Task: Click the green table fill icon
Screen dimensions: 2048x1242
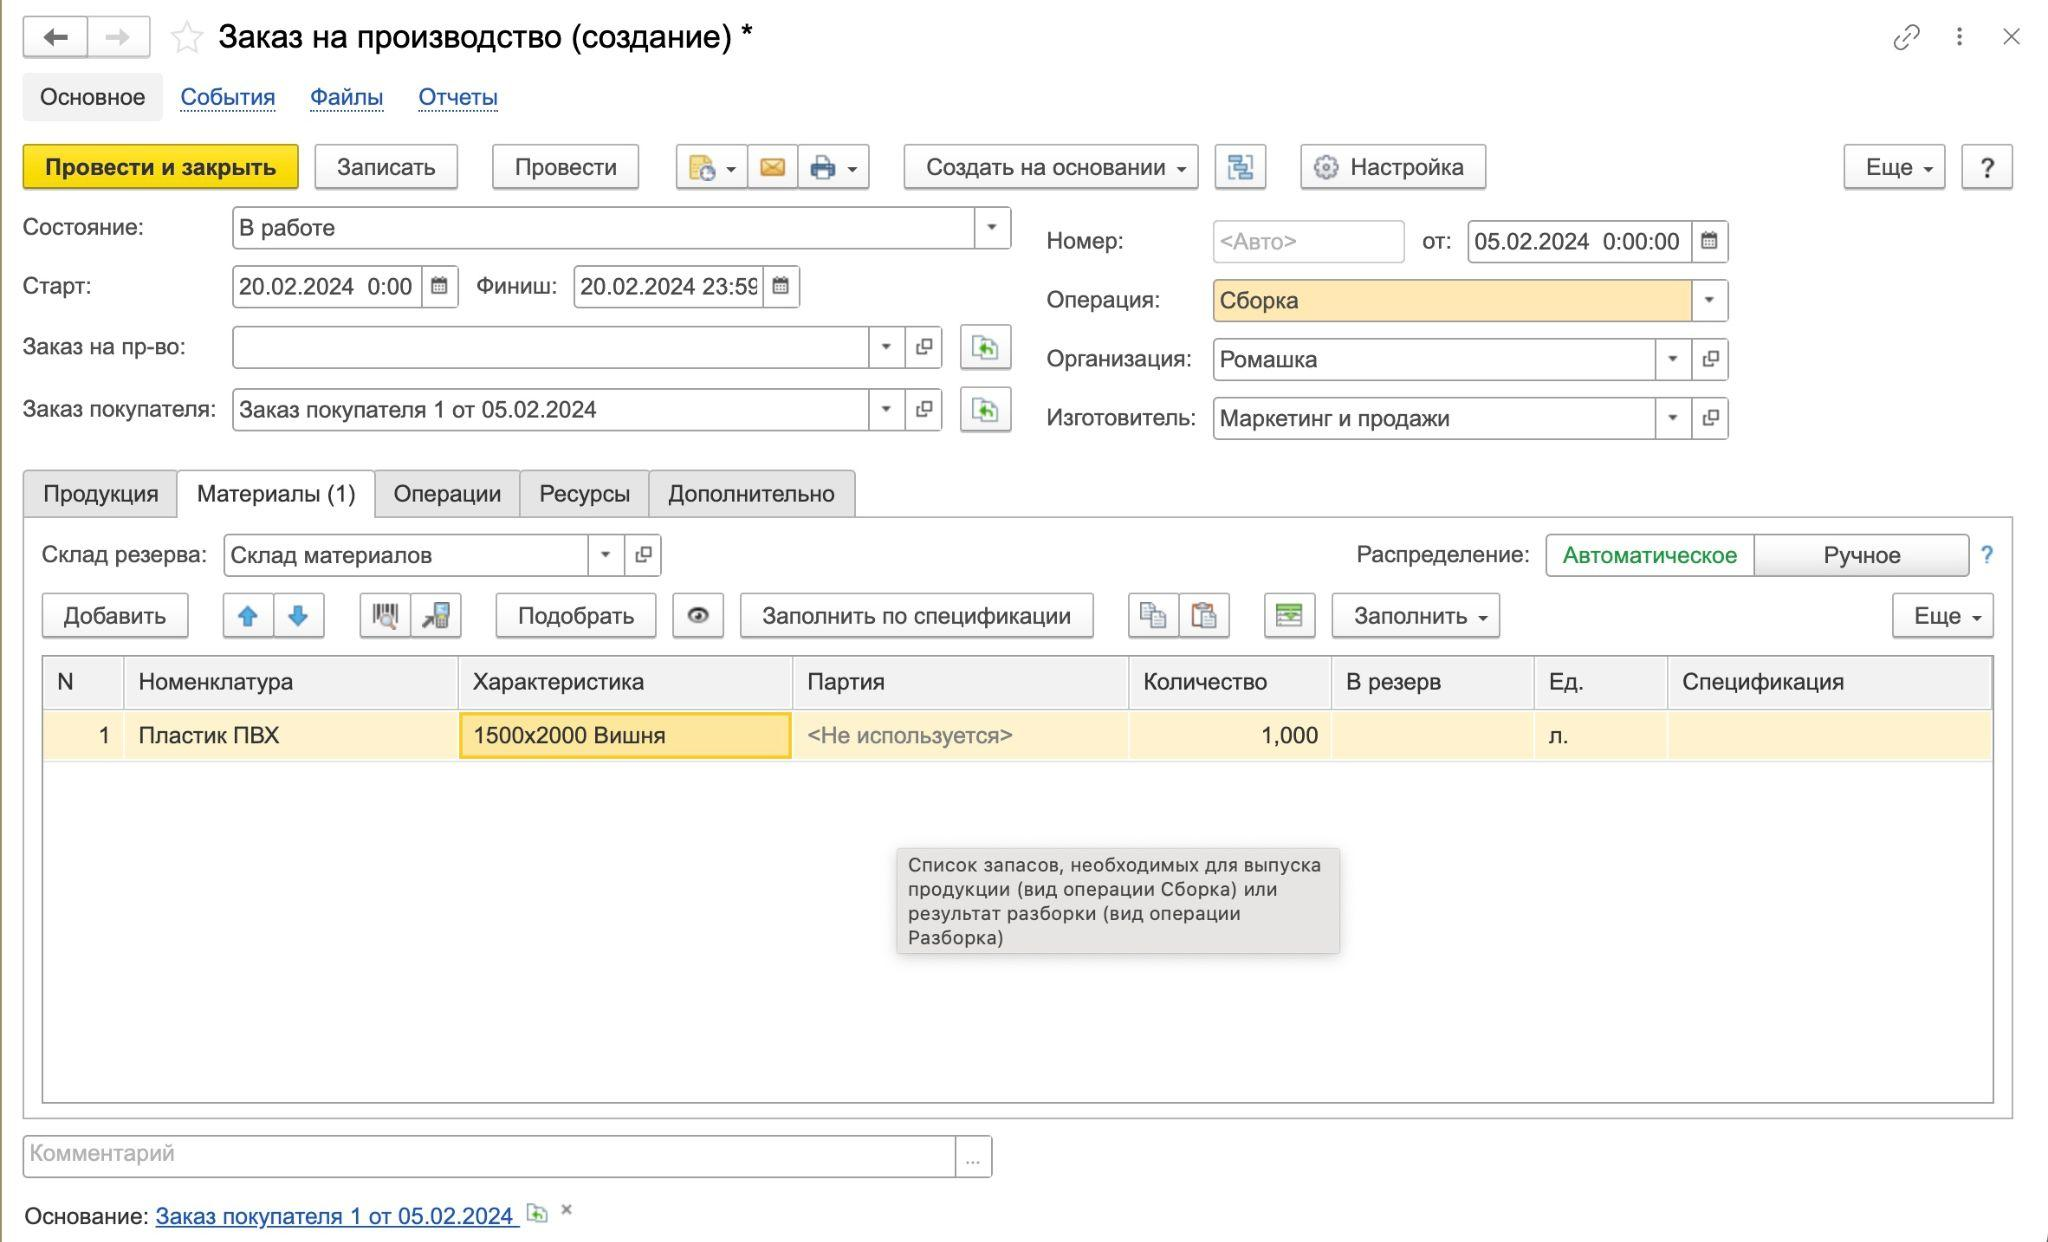Action: (x=1289, y=616)
